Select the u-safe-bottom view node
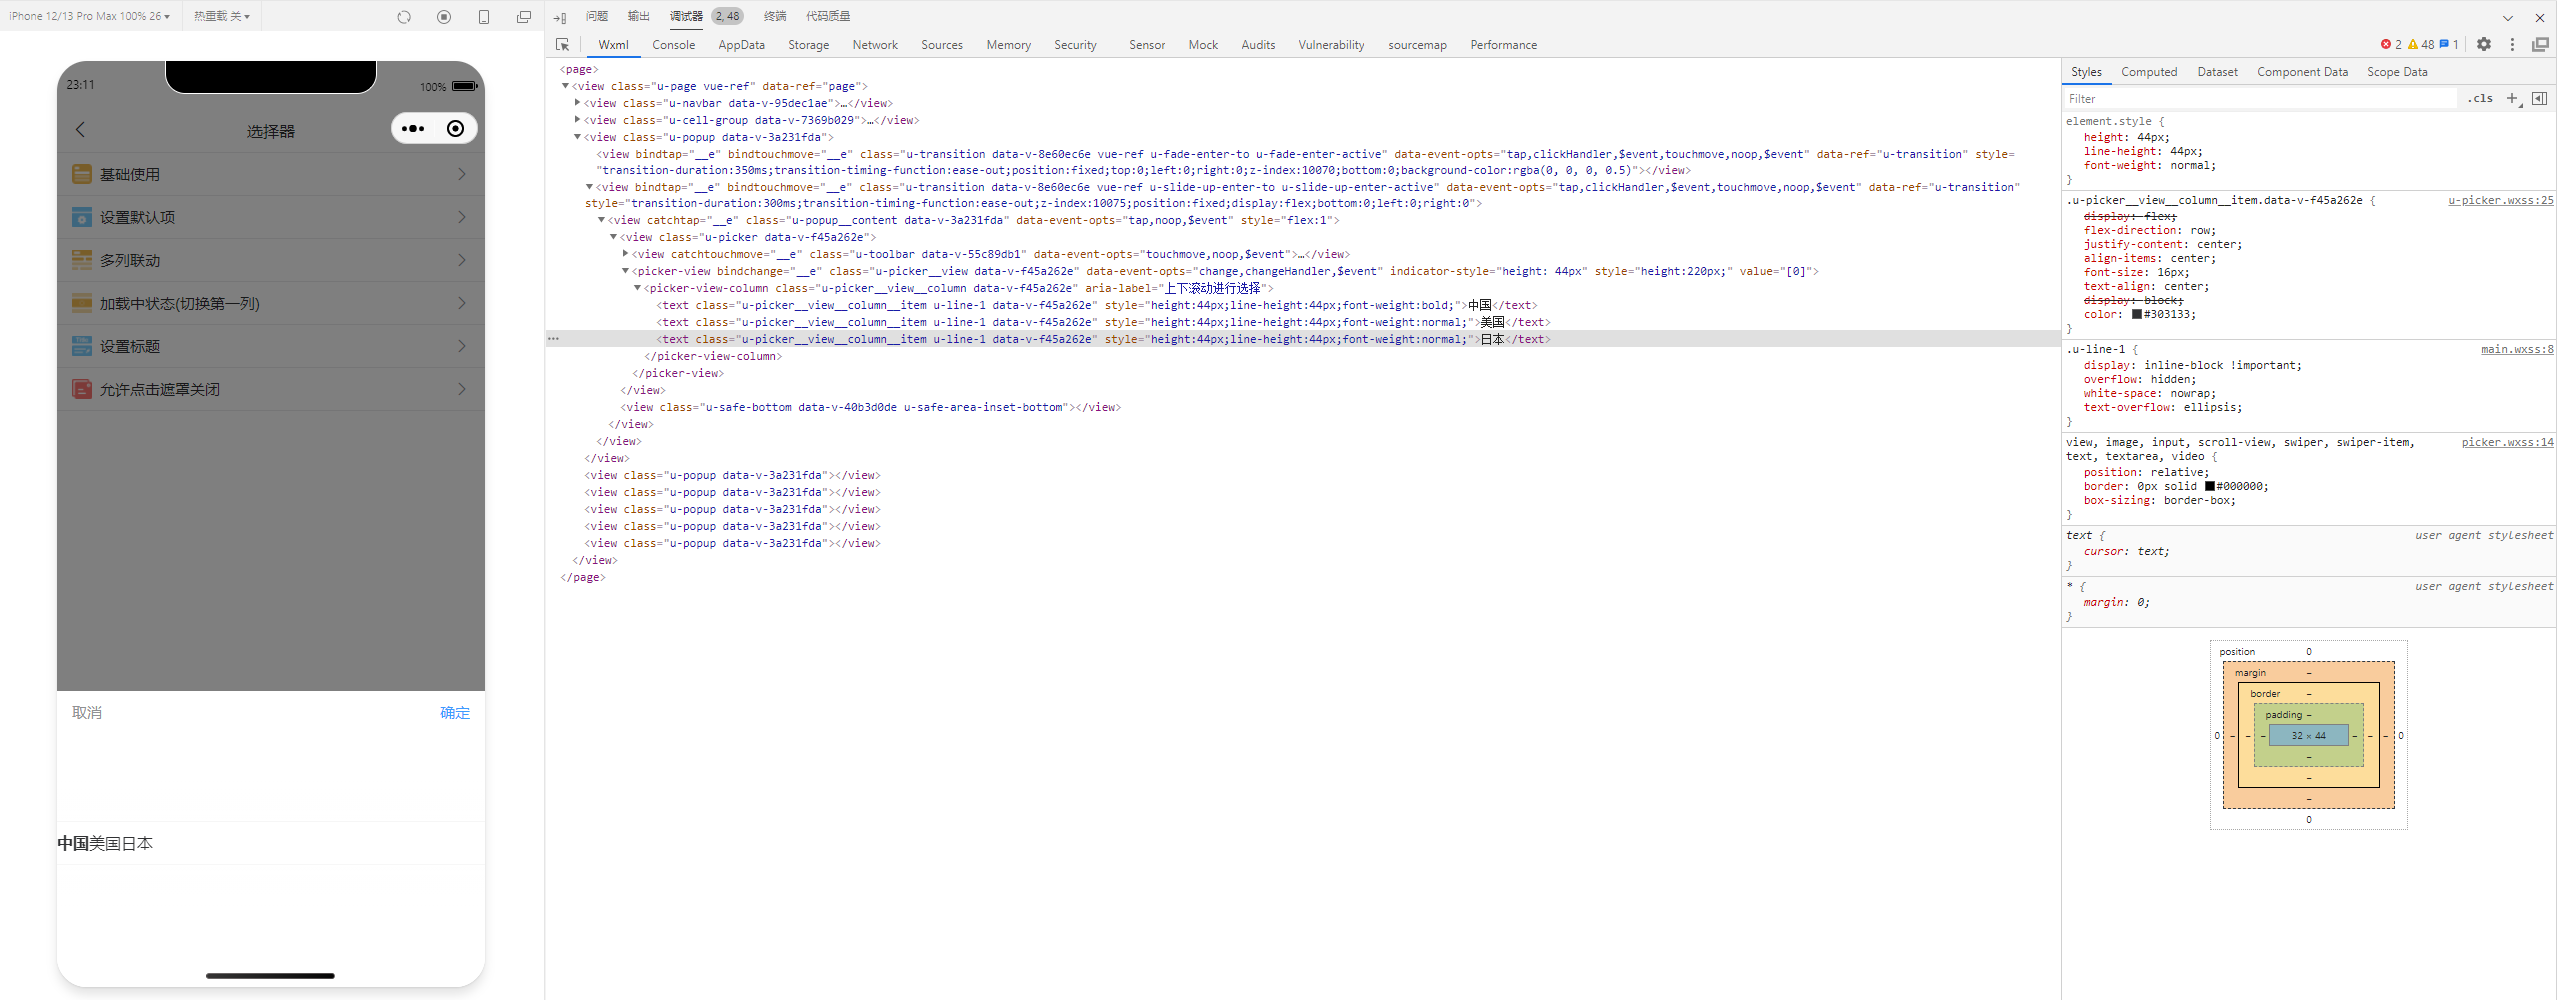 (x=870, y=407)
